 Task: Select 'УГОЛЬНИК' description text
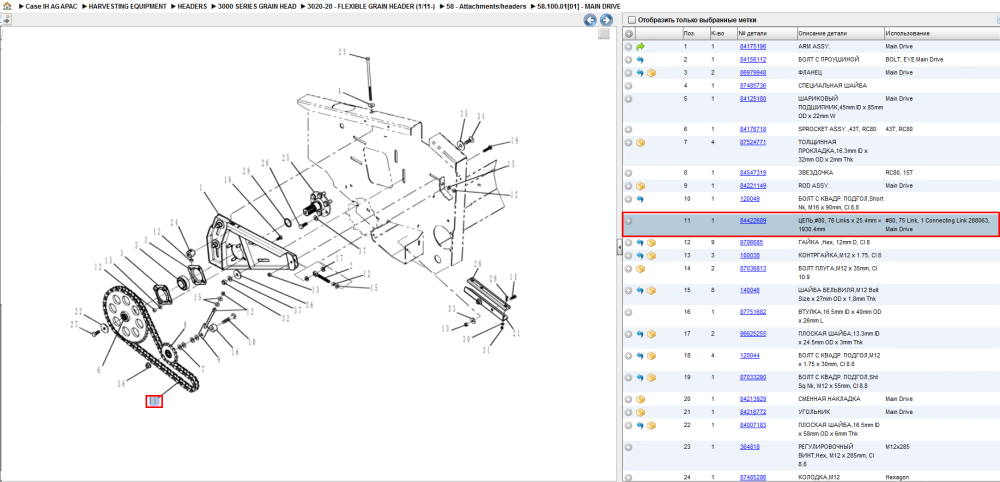click(815, 412)
